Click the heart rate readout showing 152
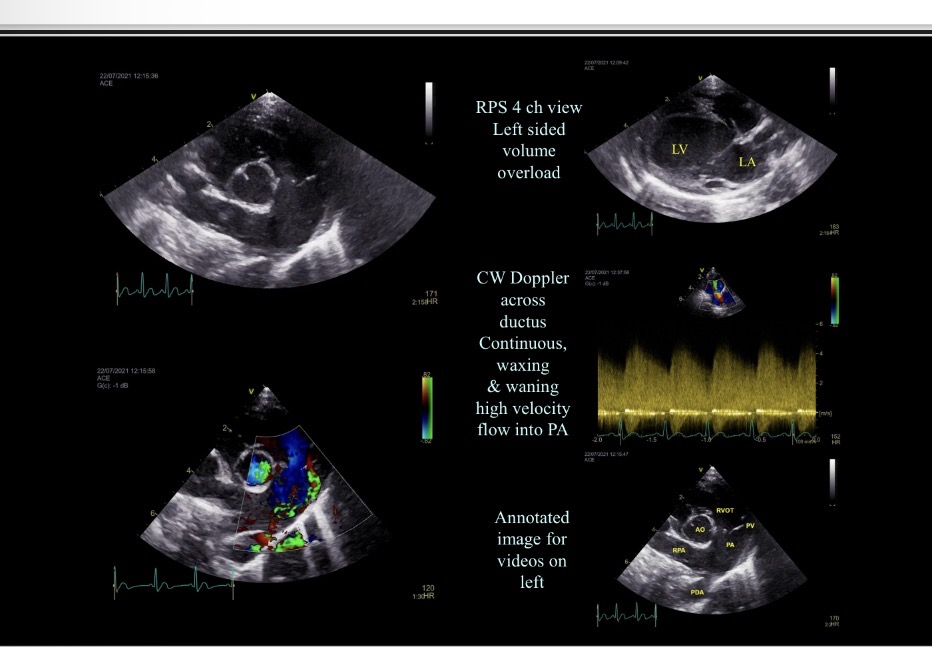932x647 pixels. [x=836, y=437]
